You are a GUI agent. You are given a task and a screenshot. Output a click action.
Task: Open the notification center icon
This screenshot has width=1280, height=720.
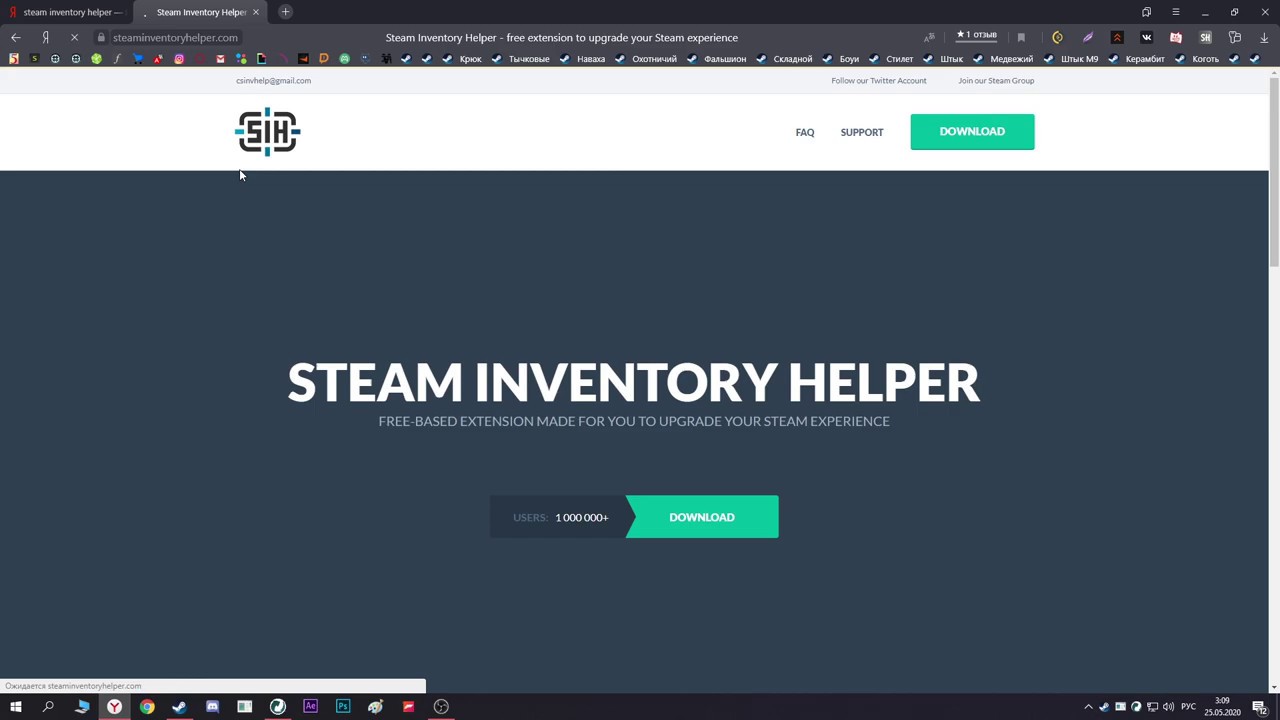1260,707
